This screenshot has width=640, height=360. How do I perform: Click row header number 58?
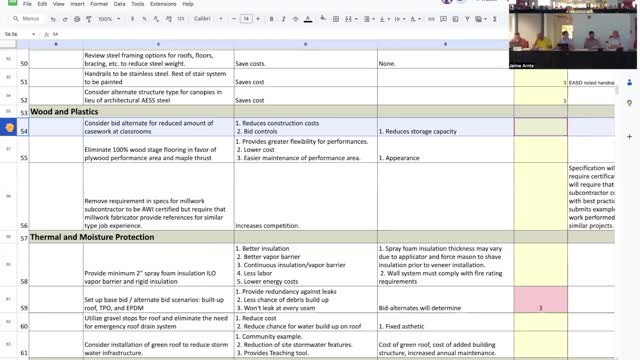24,281
